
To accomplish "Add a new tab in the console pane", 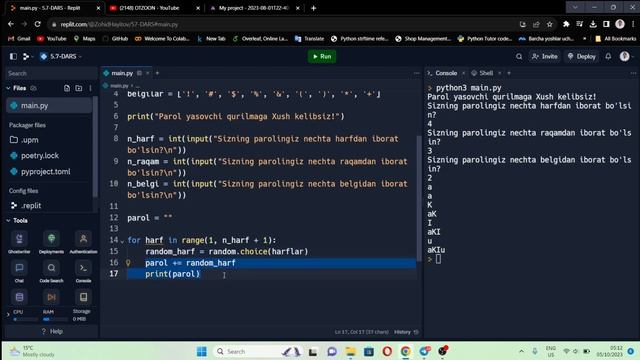I will tap(509, 73).
